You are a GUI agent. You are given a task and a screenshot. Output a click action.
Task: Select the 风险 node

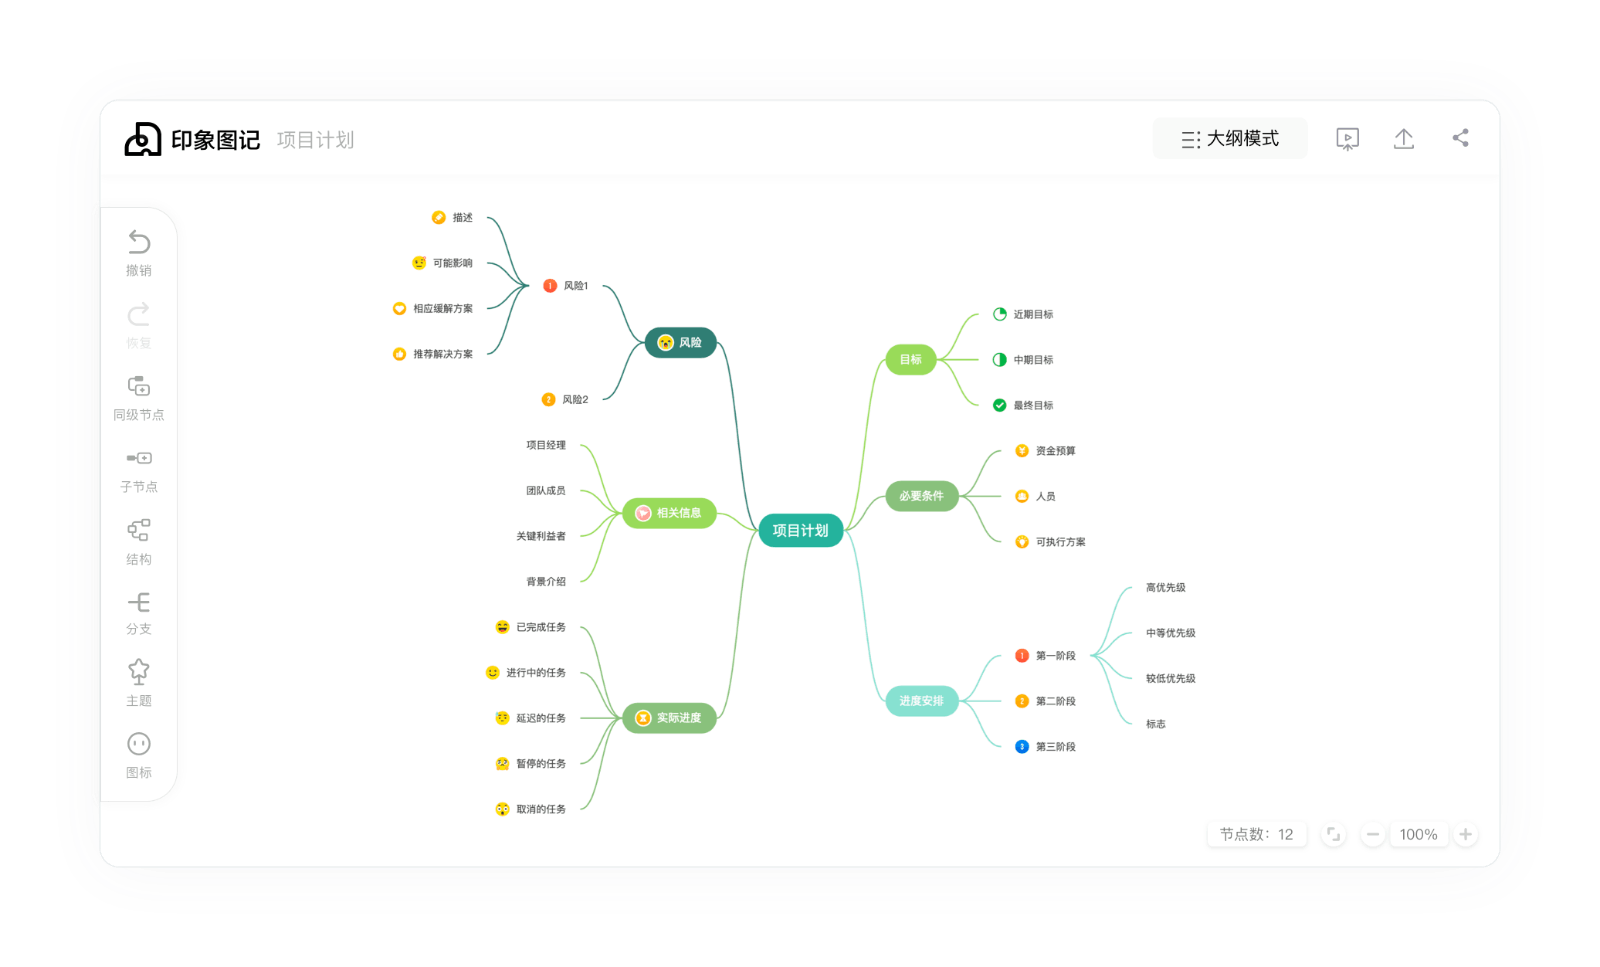pyautogui.click(x=680, y=343)
